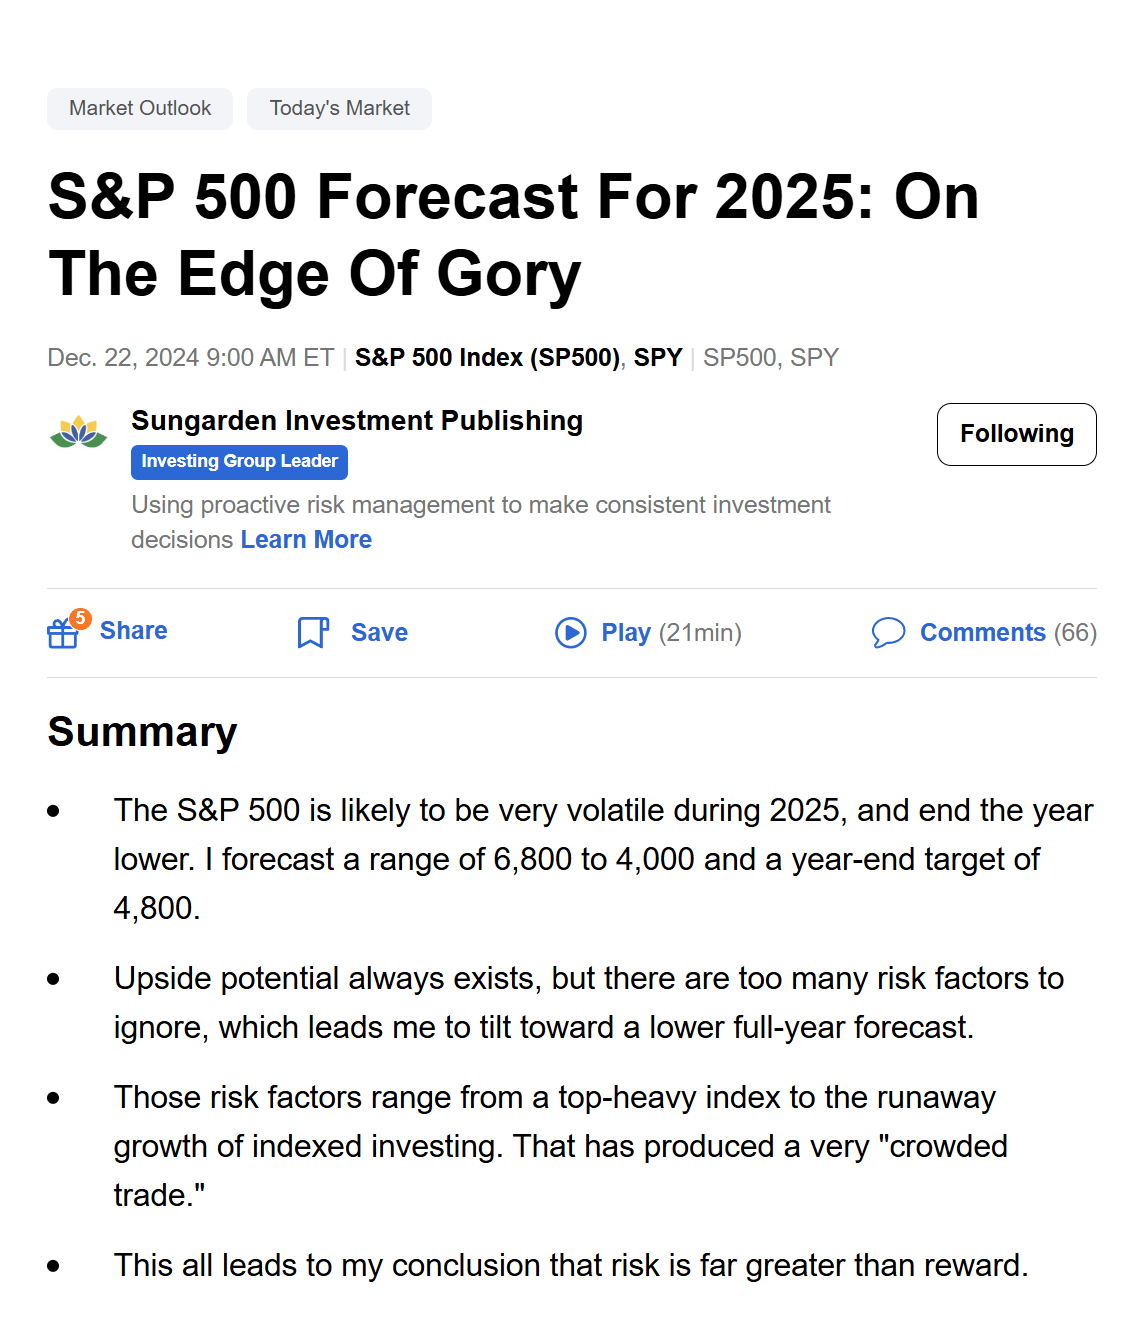Open comments via the speech bubble icon
The image size is (1134, 1323).
click(888, 632)
